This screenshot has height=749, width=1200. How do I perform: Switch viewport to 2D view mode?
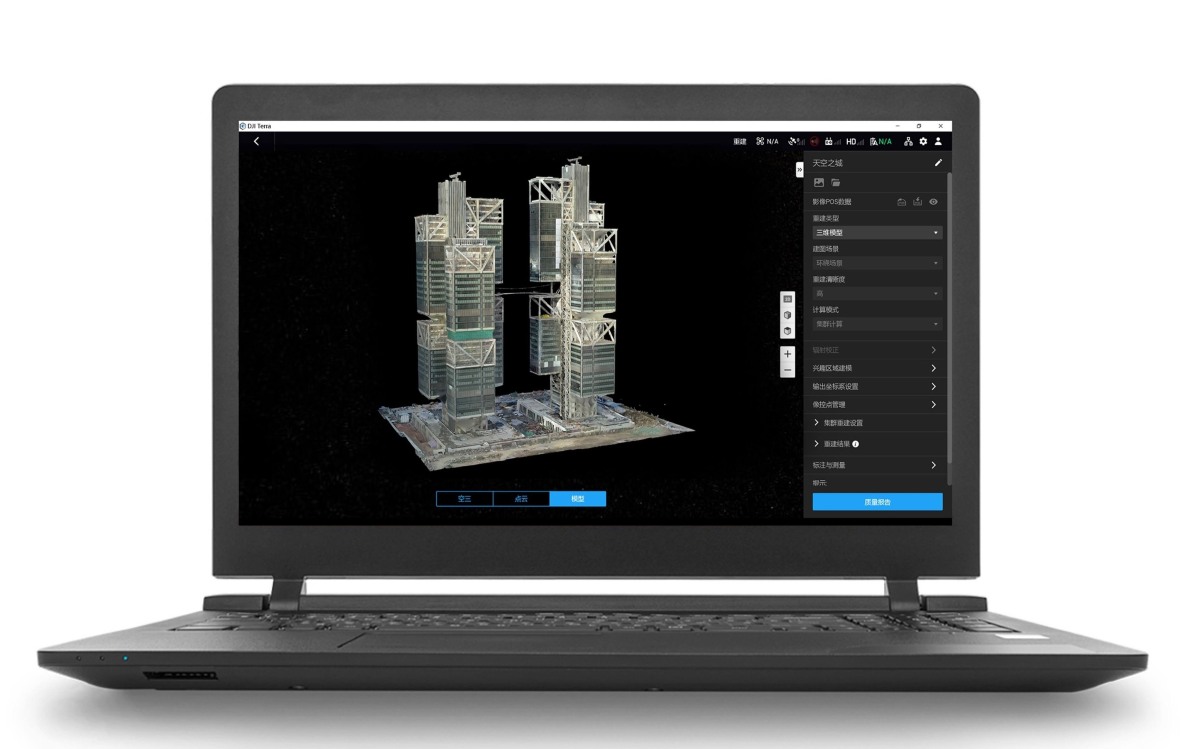(787, 299)
